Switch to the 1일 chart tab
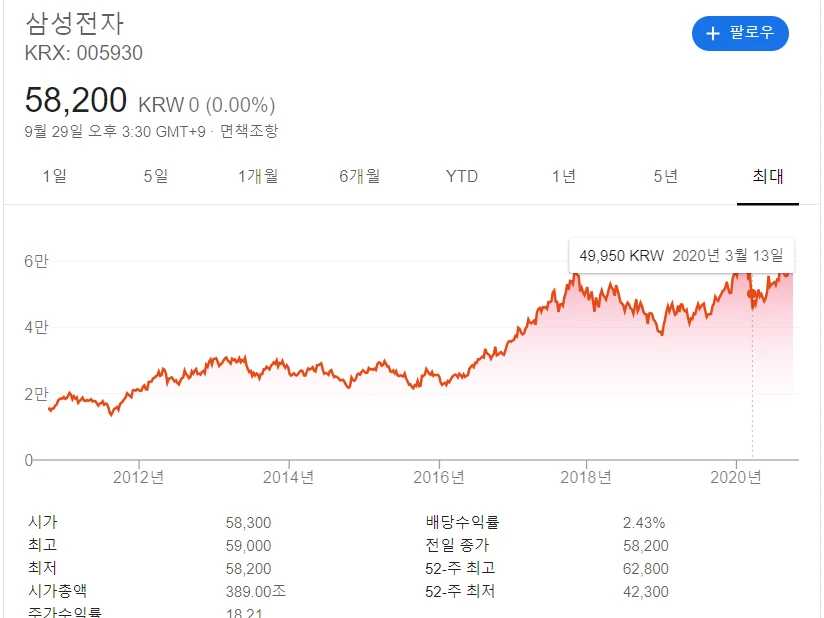 click(57, 175)
